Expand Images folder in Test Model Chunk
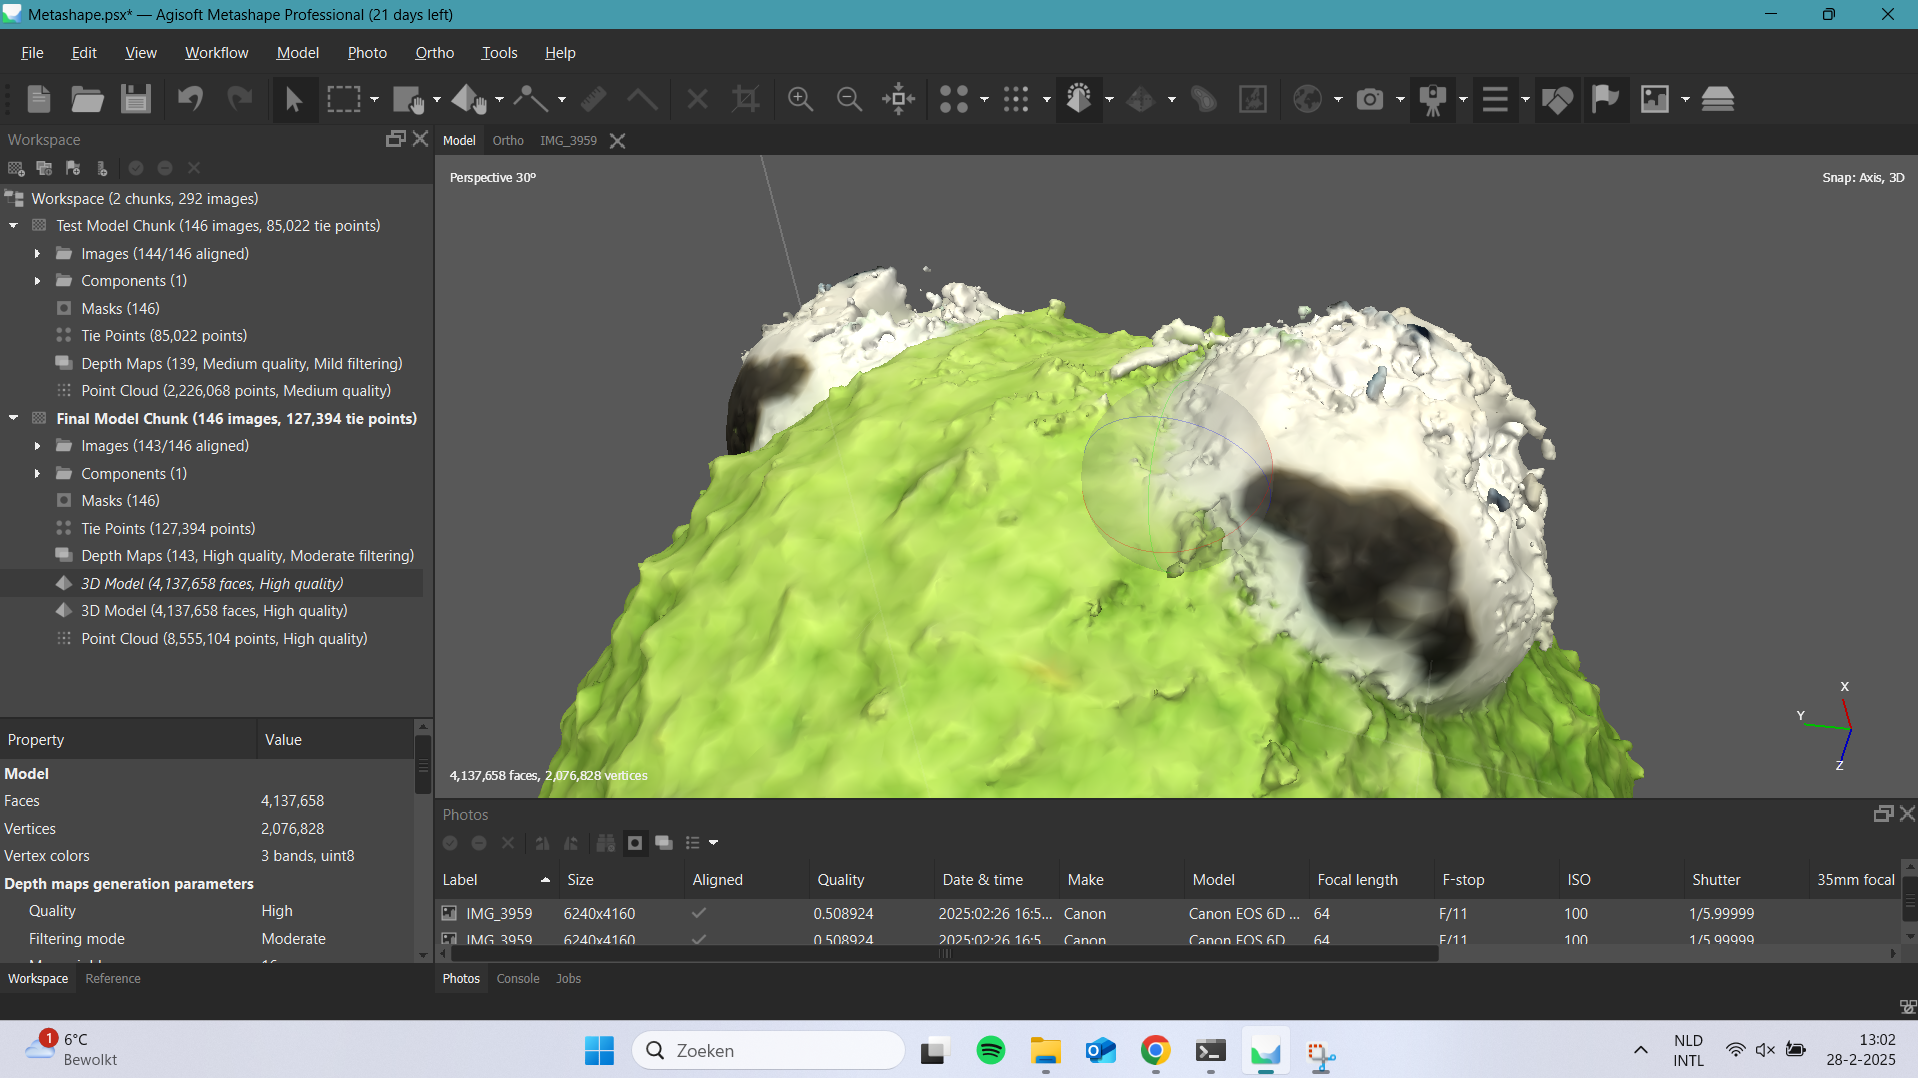Image resolution: width=1918 pixels, height=1078 pixels. pyautogui.click(x=37, y=254)
